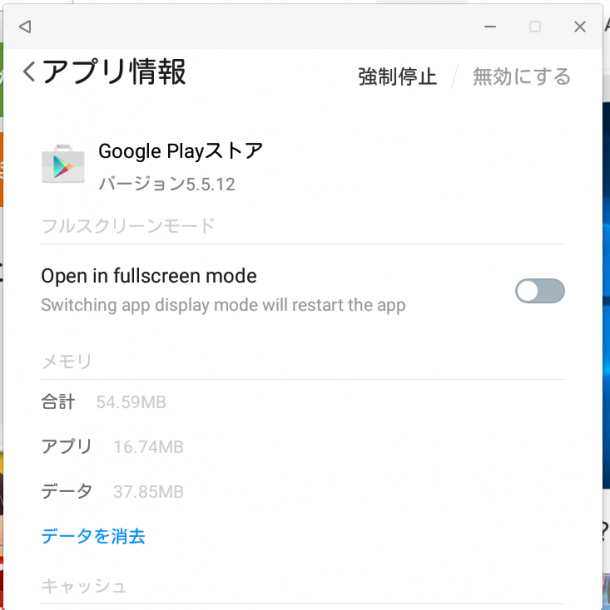Tap the 無効にする disable button
Screen dimensions: 610x610
521,76
